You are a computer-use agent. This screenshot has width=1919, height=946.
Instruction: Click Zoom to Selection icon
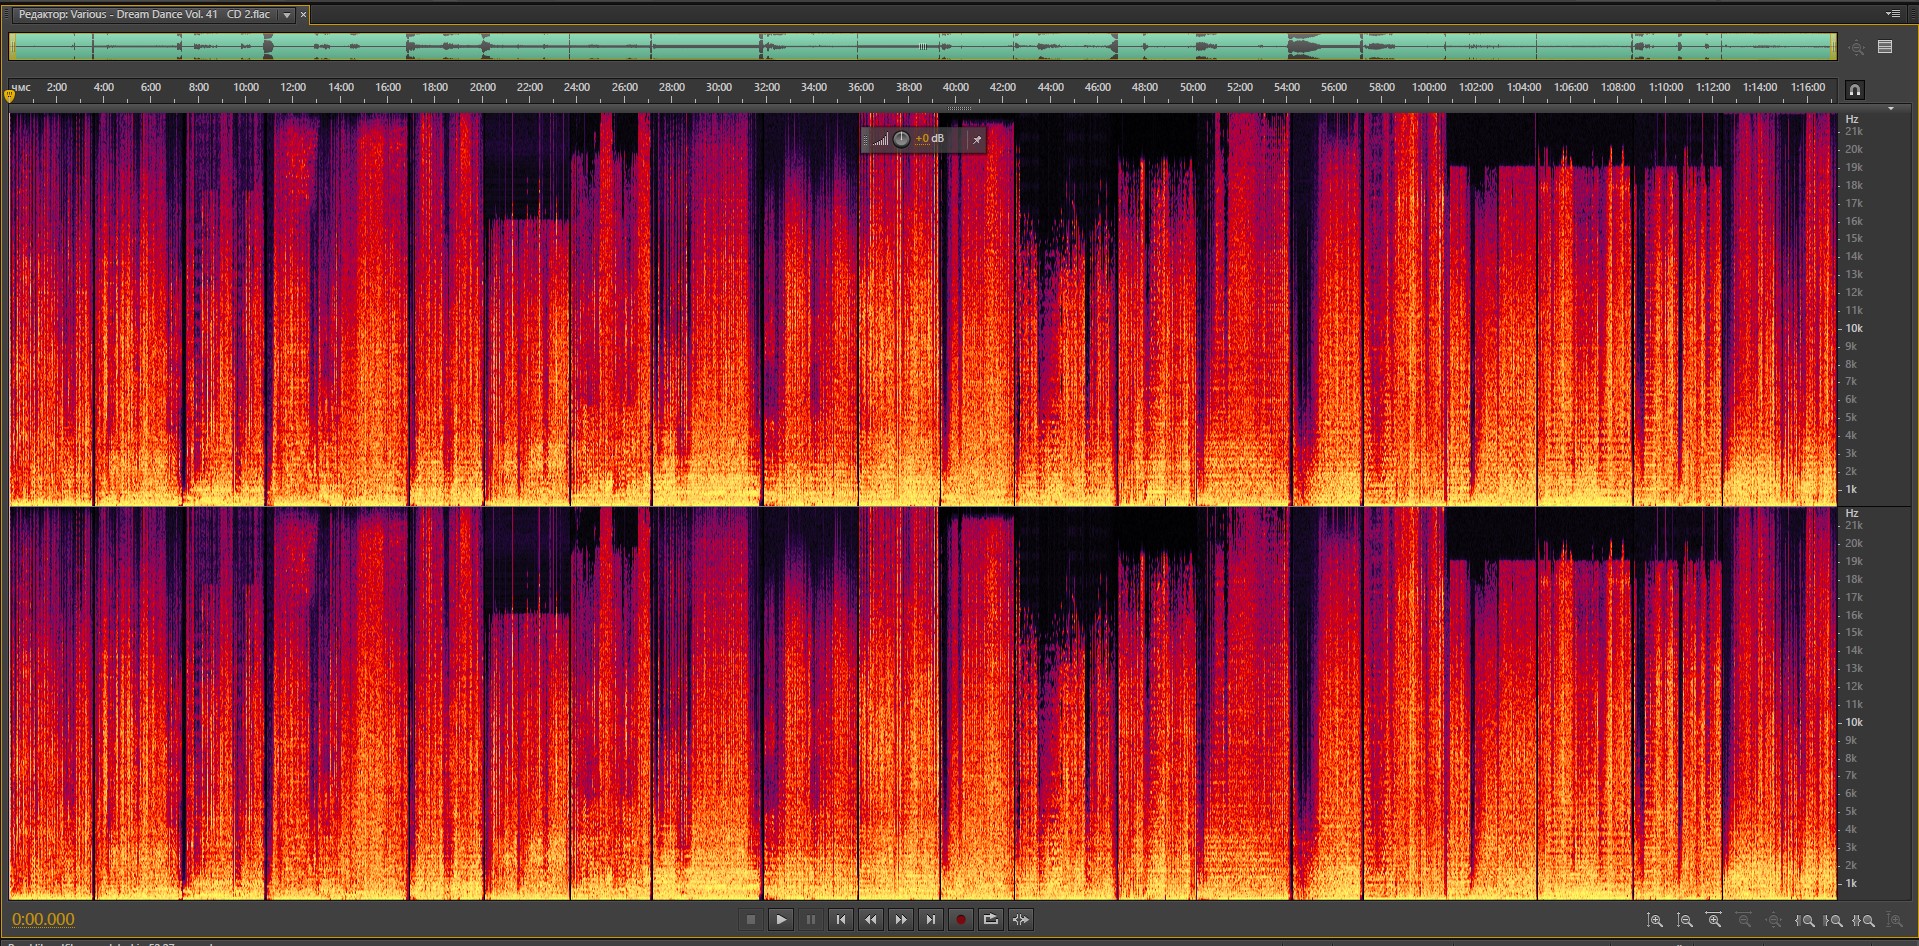(1864, 920)
